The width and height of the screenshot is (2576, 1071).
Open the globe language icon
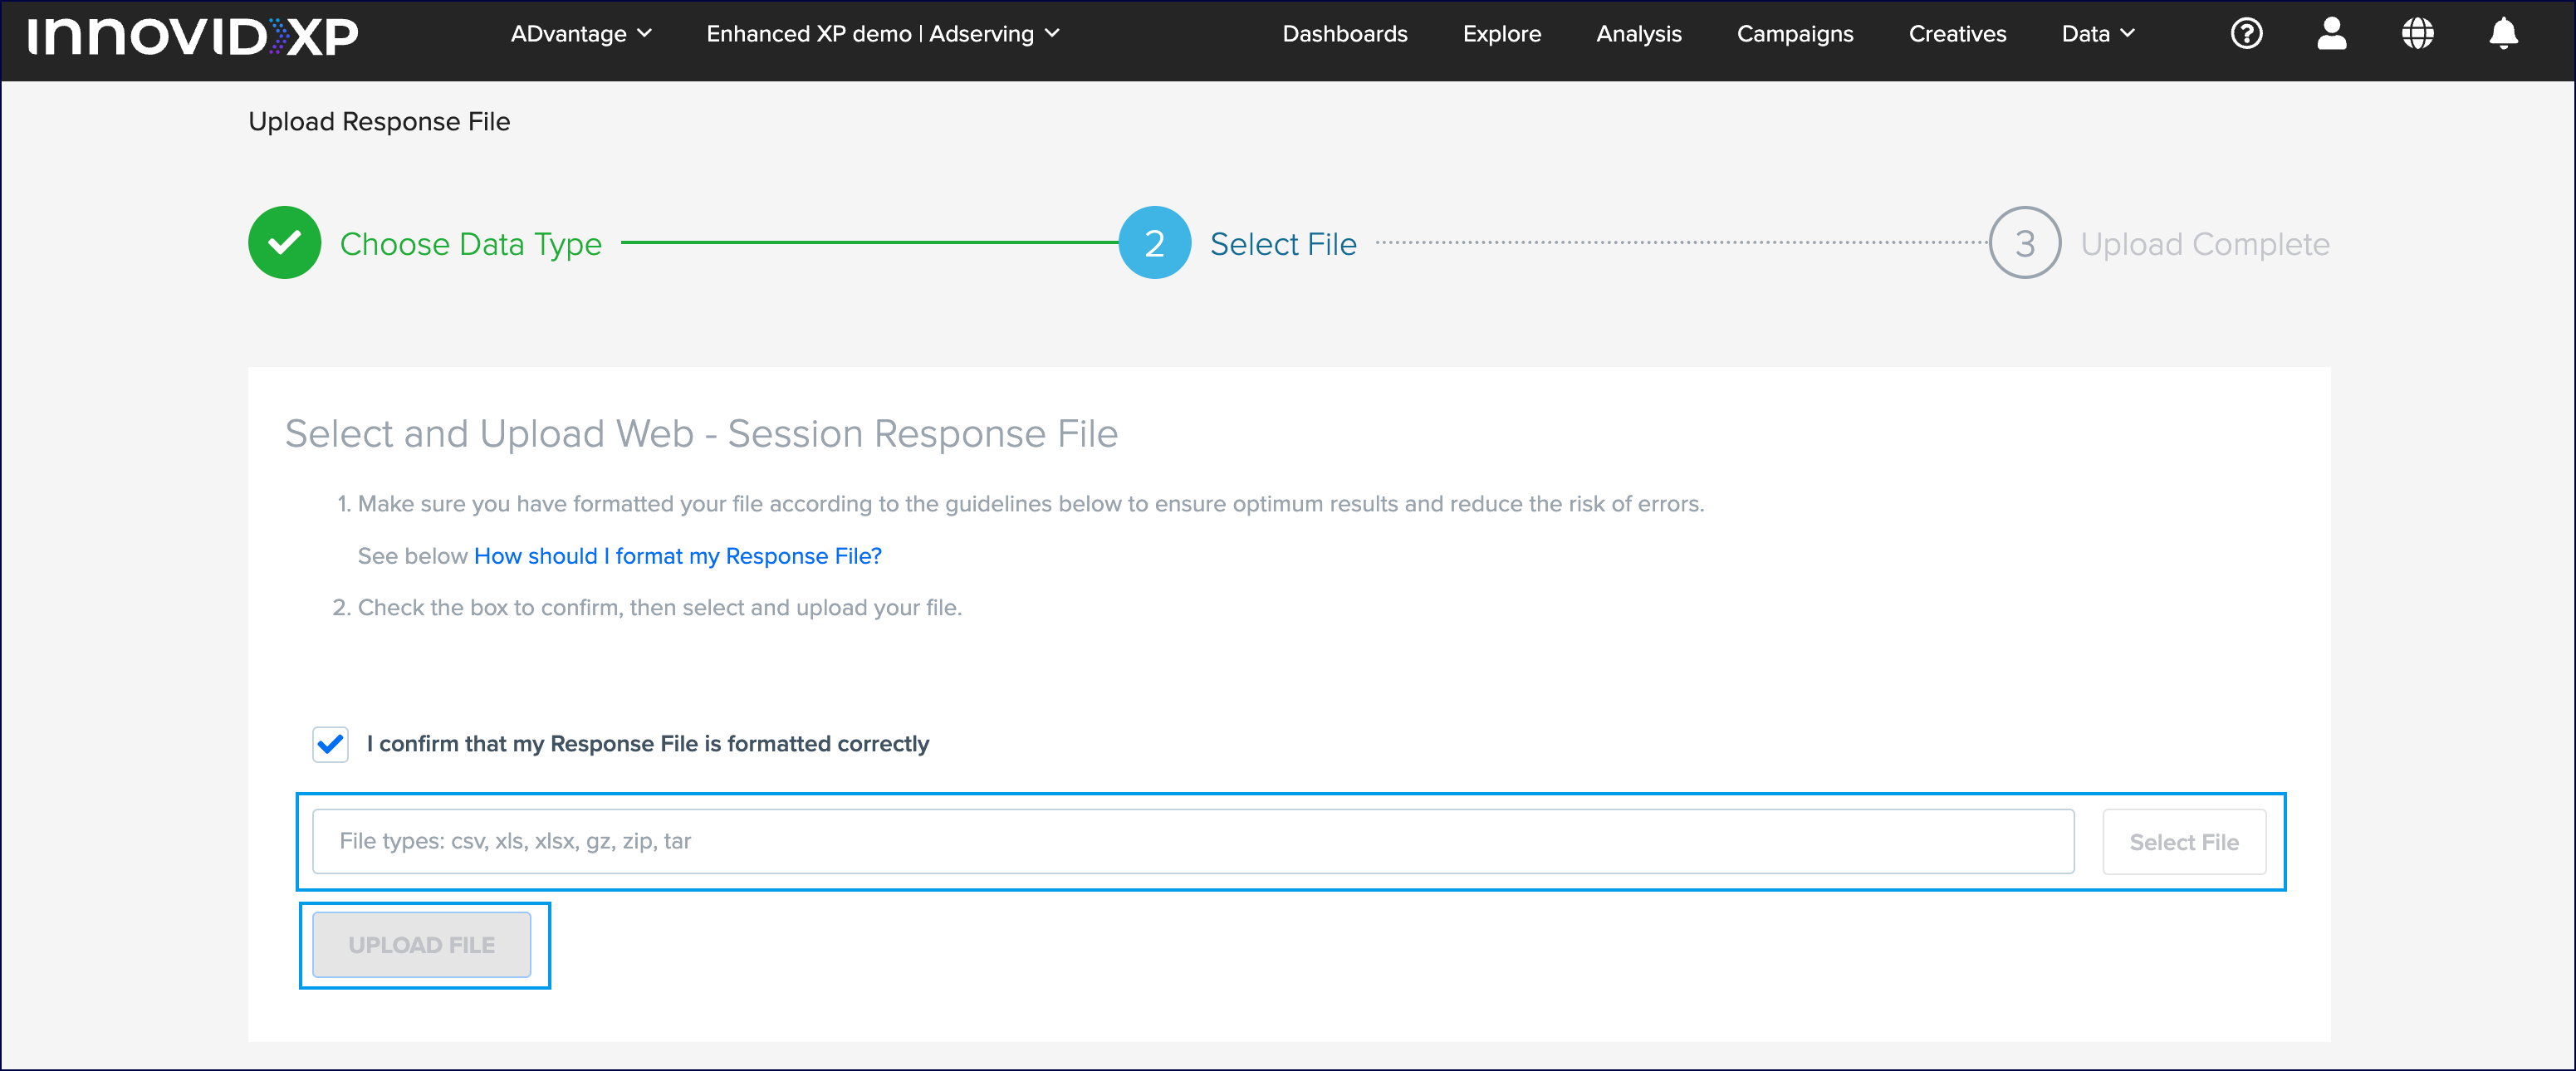click(x=2417, y=34)
